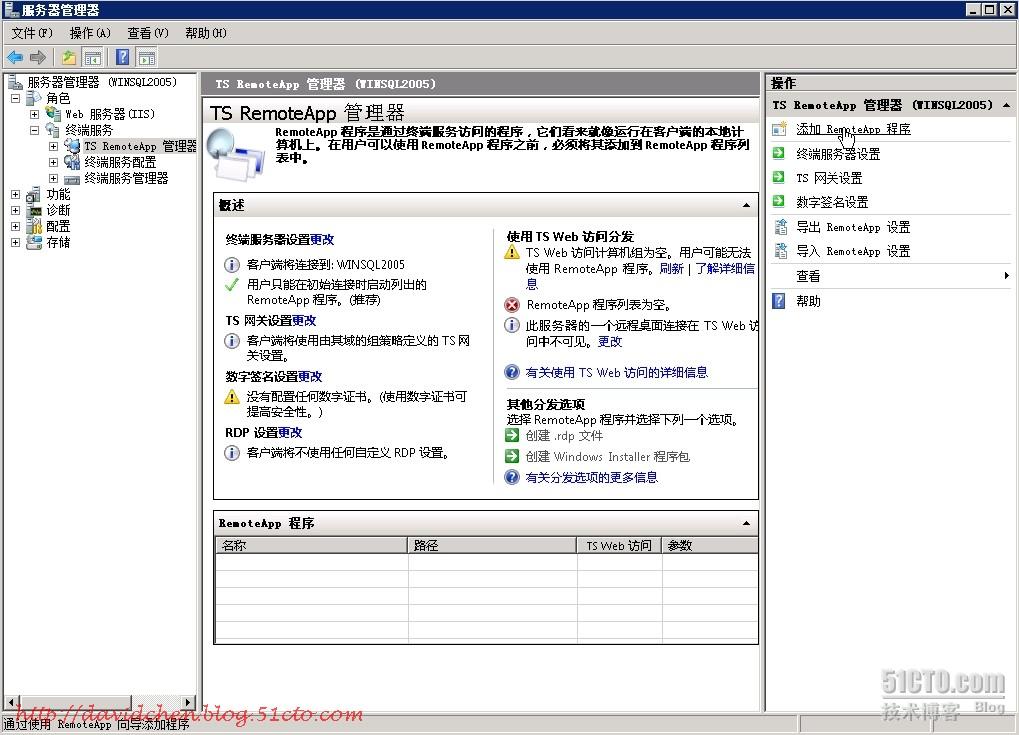This screenshot has width=1019, height=735.
Task: Click the Forward arrow toolbar icon
Action: click(38, 58)
